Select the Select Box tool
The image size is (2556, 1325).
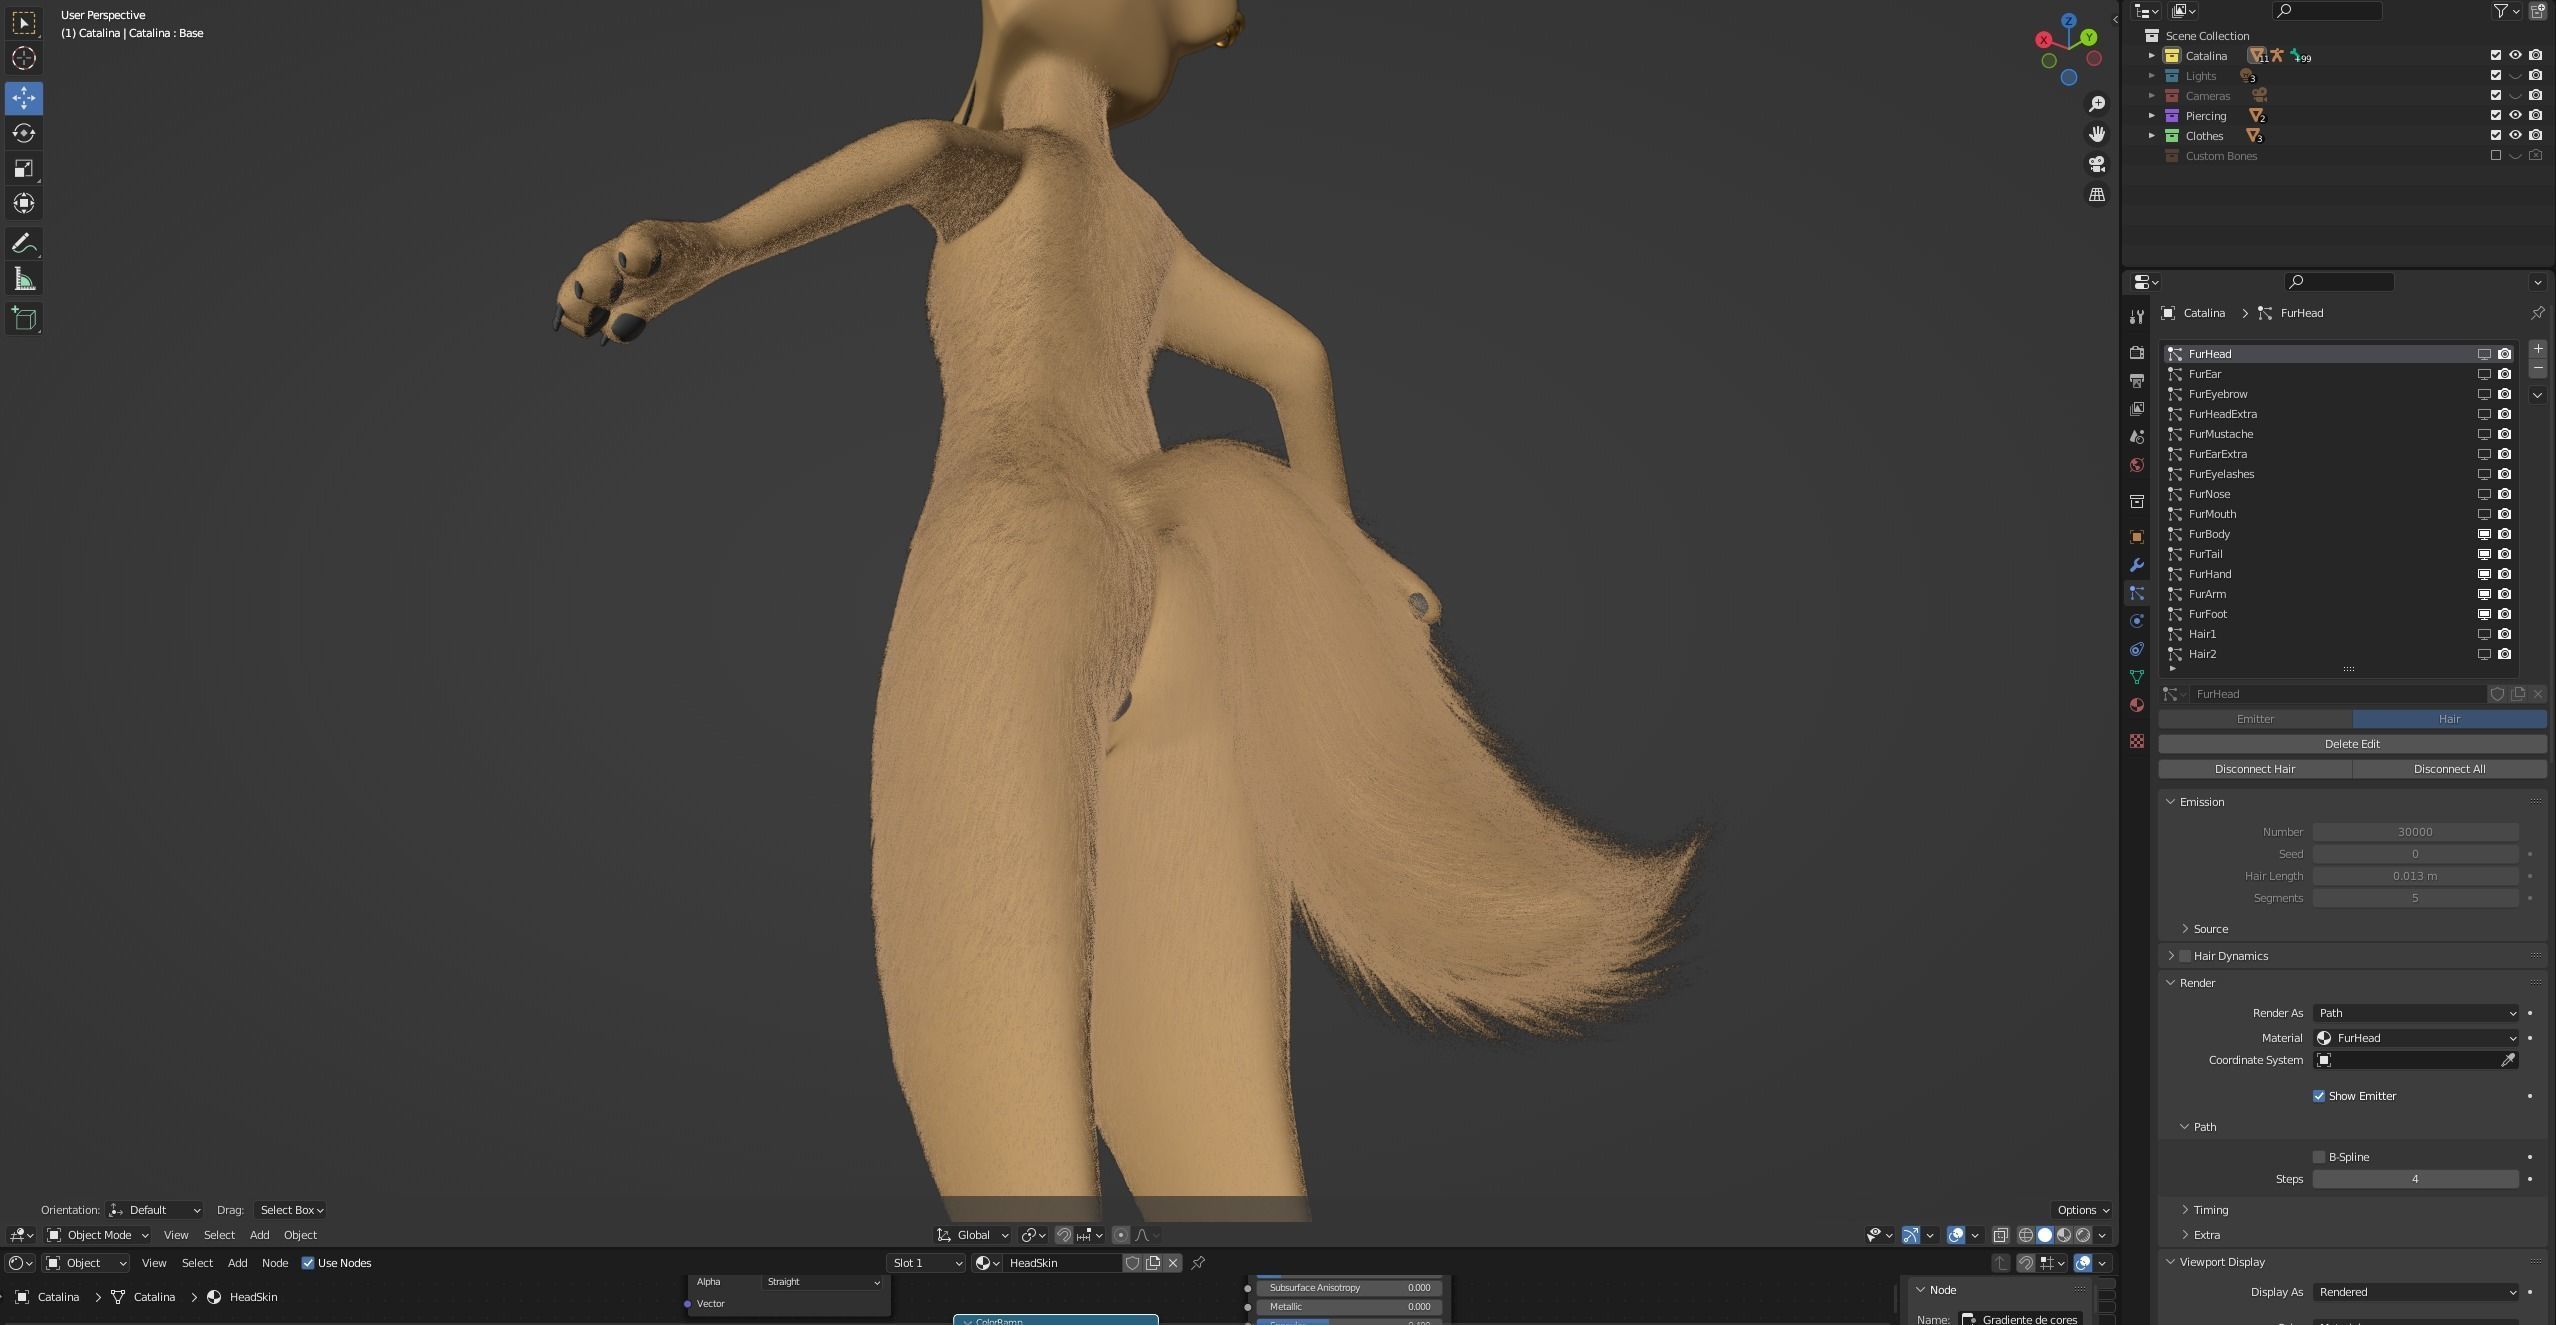(x=24, y=23)
